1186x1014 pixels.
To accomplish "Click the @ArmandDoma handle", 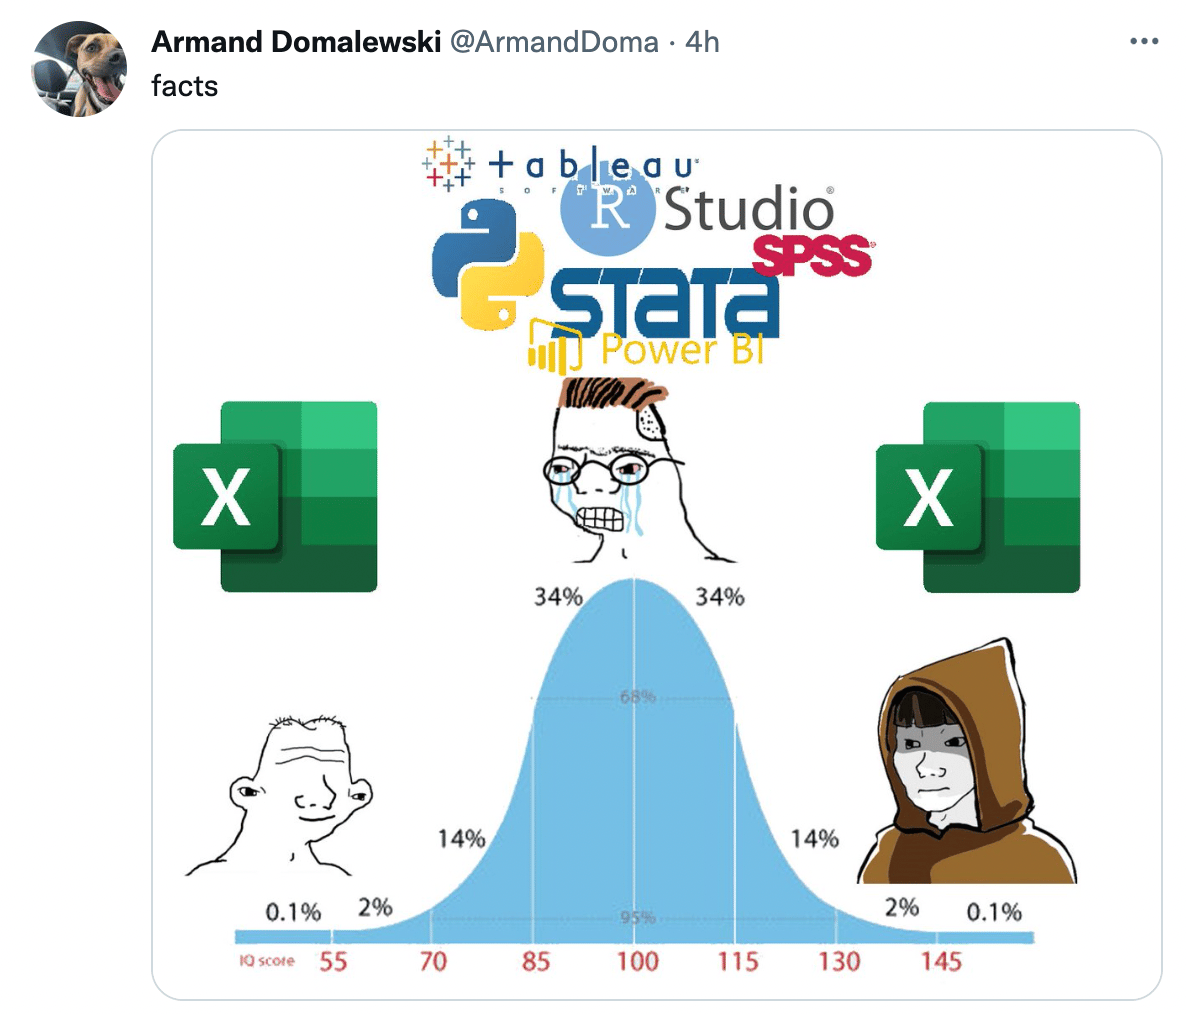I will [x=554, y=42].
